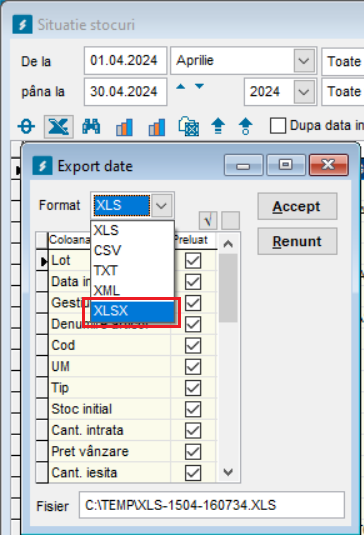Uncheck the Stoc initial checkbox
This screenshot has width=364, height=535.
[x=193, y=409]
